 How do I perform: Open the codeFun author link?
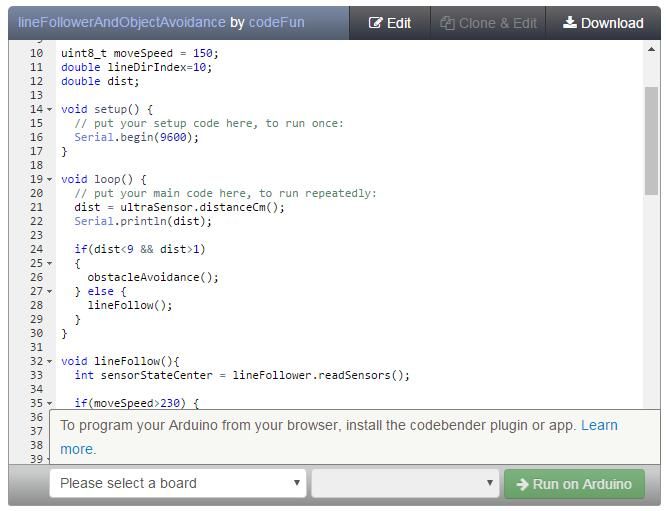(277, 22)
